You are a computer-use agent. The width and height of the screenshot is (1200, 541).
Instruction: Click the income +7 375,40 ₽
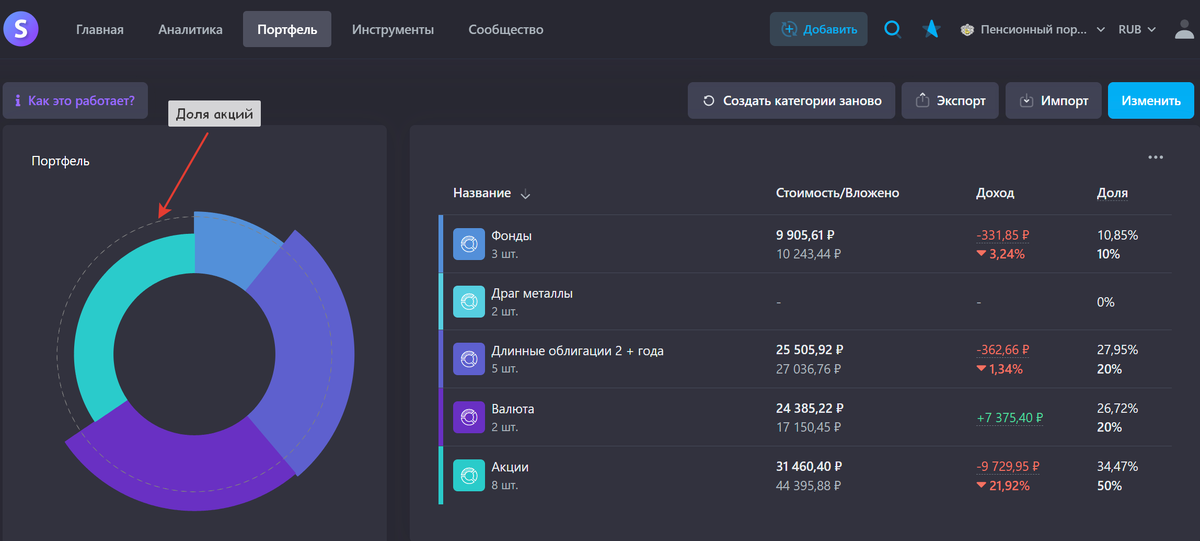pyautogui.click(x=1011, y=417)
